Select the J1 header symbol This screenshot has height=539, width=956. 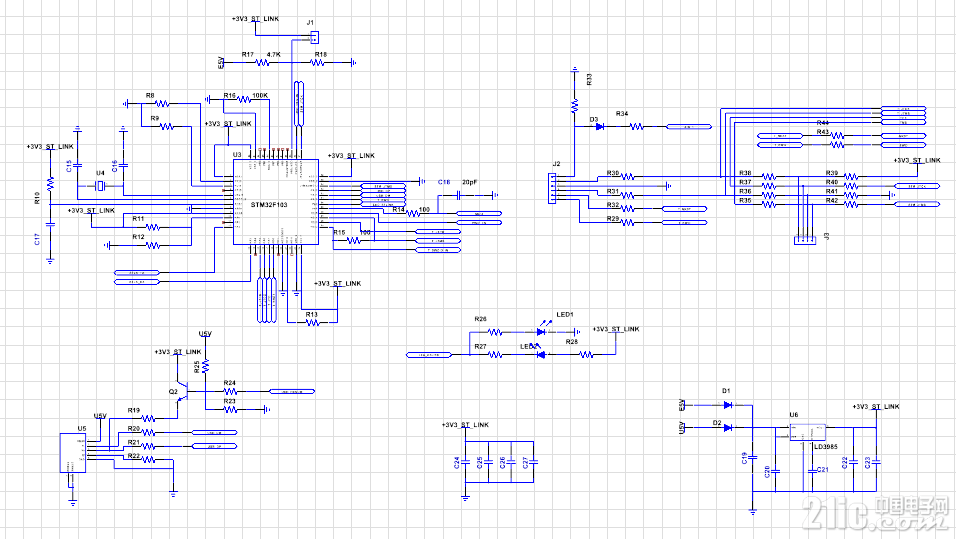[314, 38]
